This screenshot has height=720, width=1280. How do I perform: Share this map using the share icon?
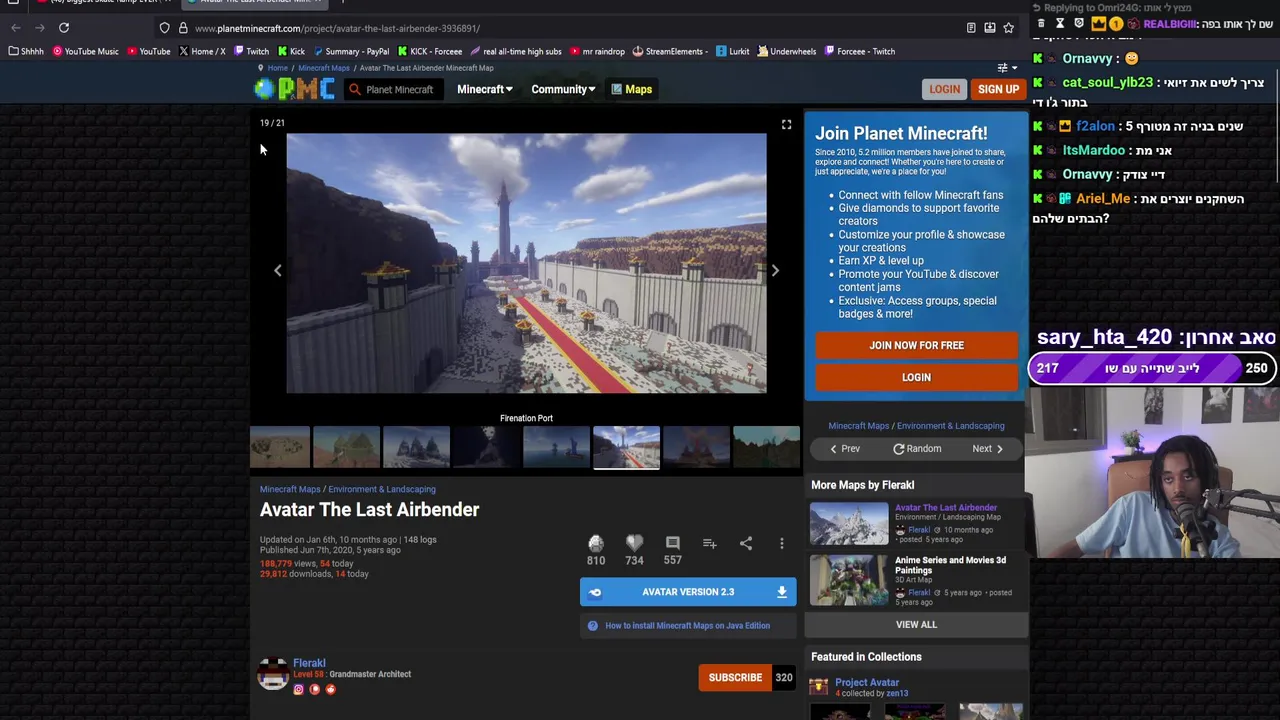click(746, 543)
